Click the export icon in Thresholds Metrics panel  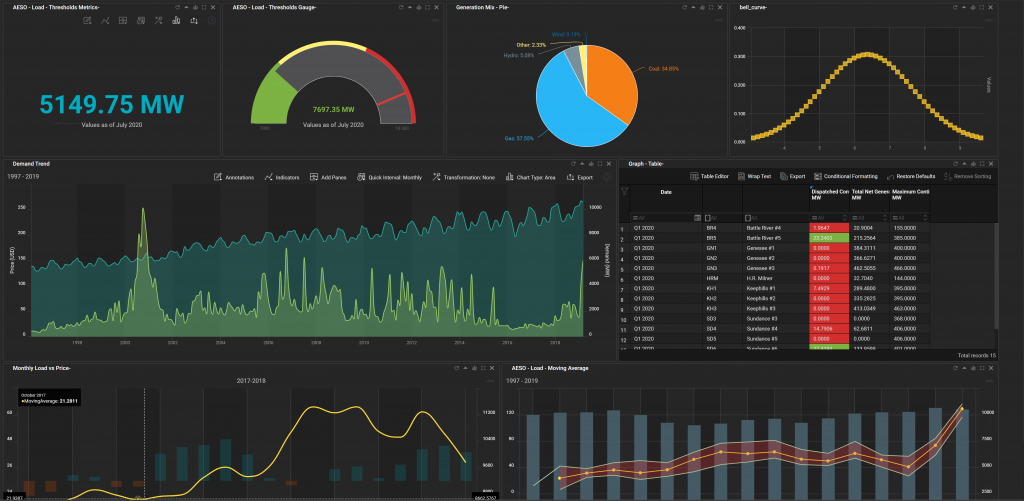(194, 21)
